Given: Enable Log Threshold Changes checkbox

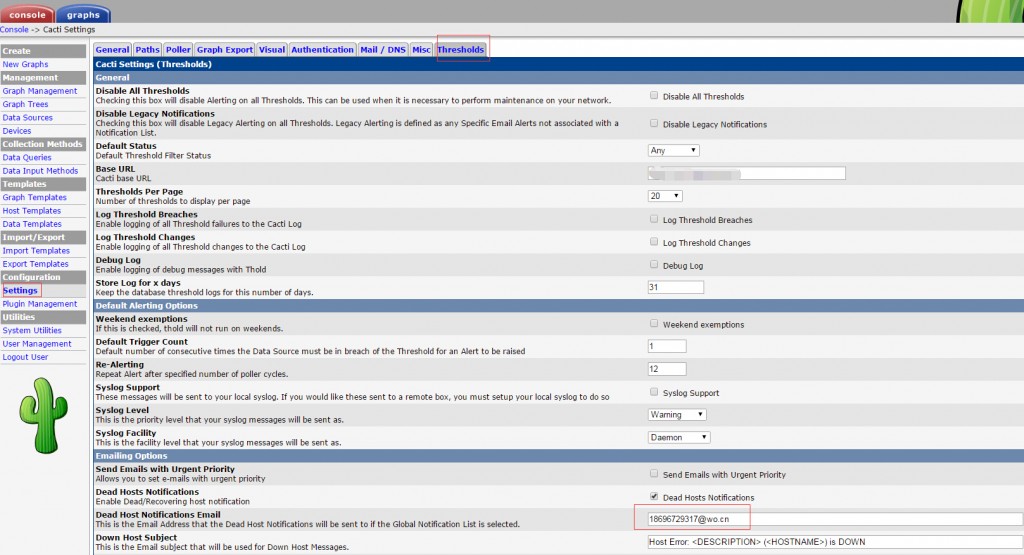Looking at the screenshot, I should point(654,242).
